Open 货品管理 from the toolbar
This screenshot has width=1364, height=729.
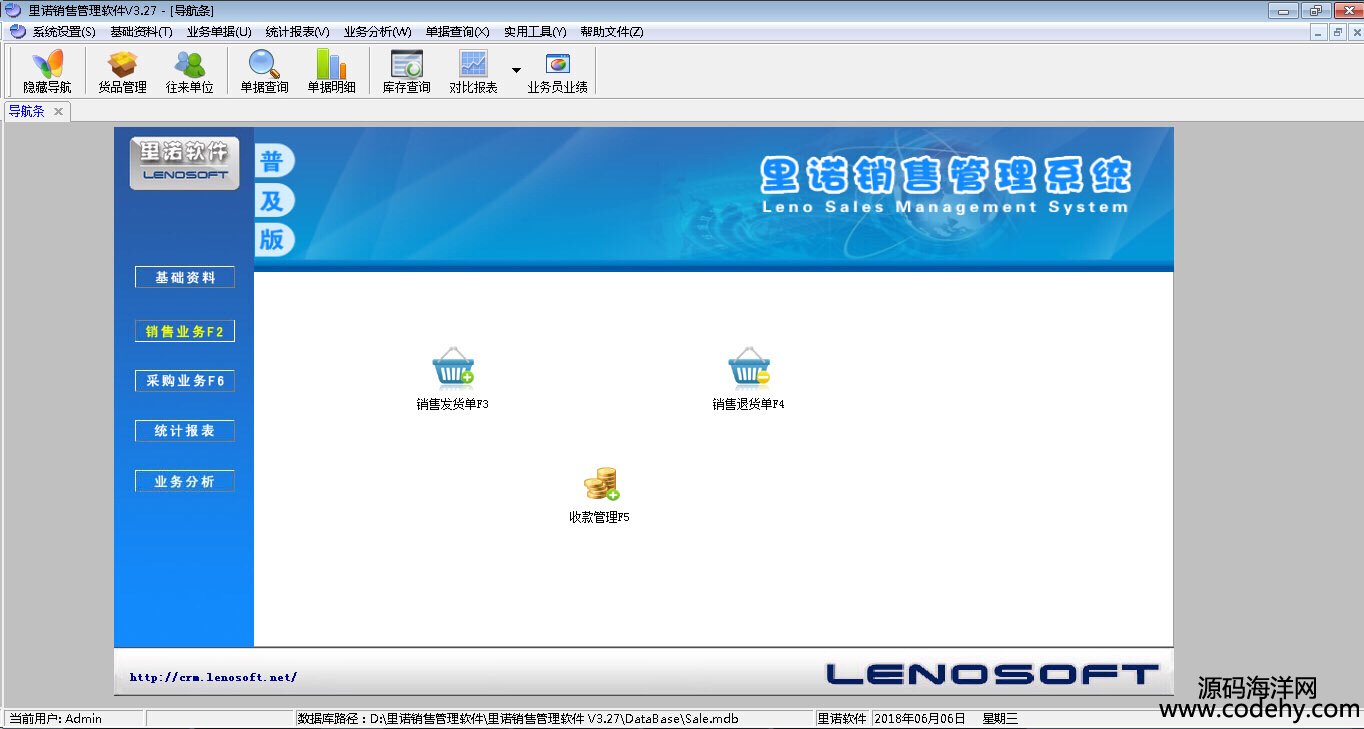122,71
